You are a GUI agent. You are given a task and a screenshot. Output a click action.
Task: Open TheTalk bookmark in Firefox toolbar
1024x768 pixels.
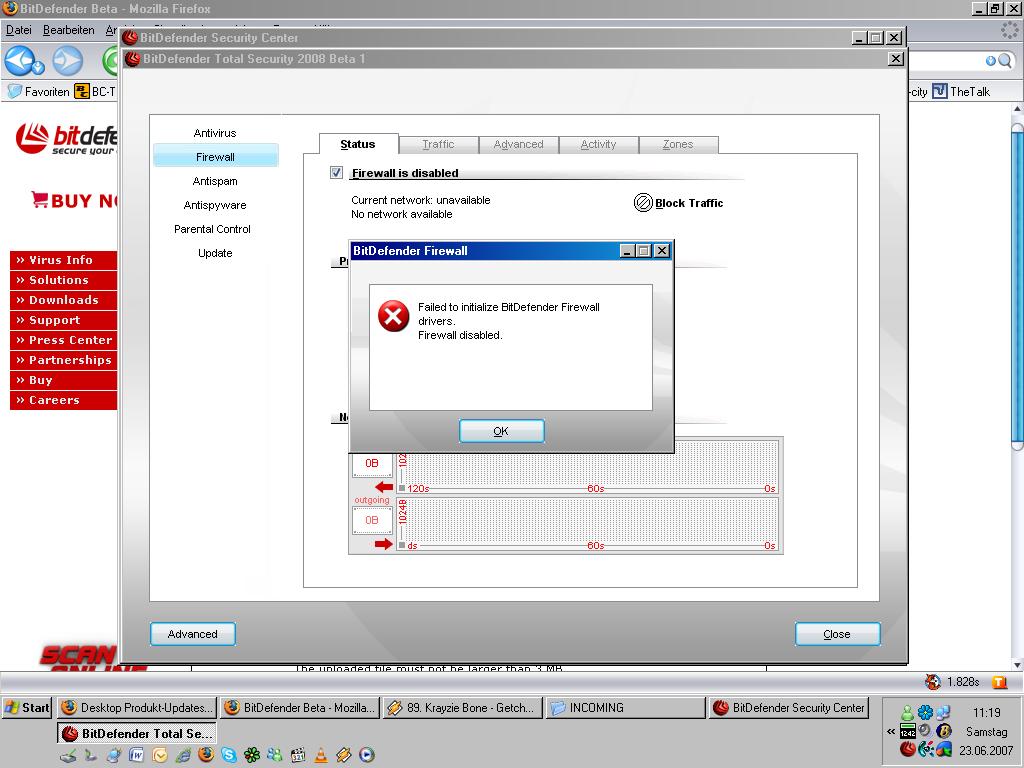click(x=961, y=91)
